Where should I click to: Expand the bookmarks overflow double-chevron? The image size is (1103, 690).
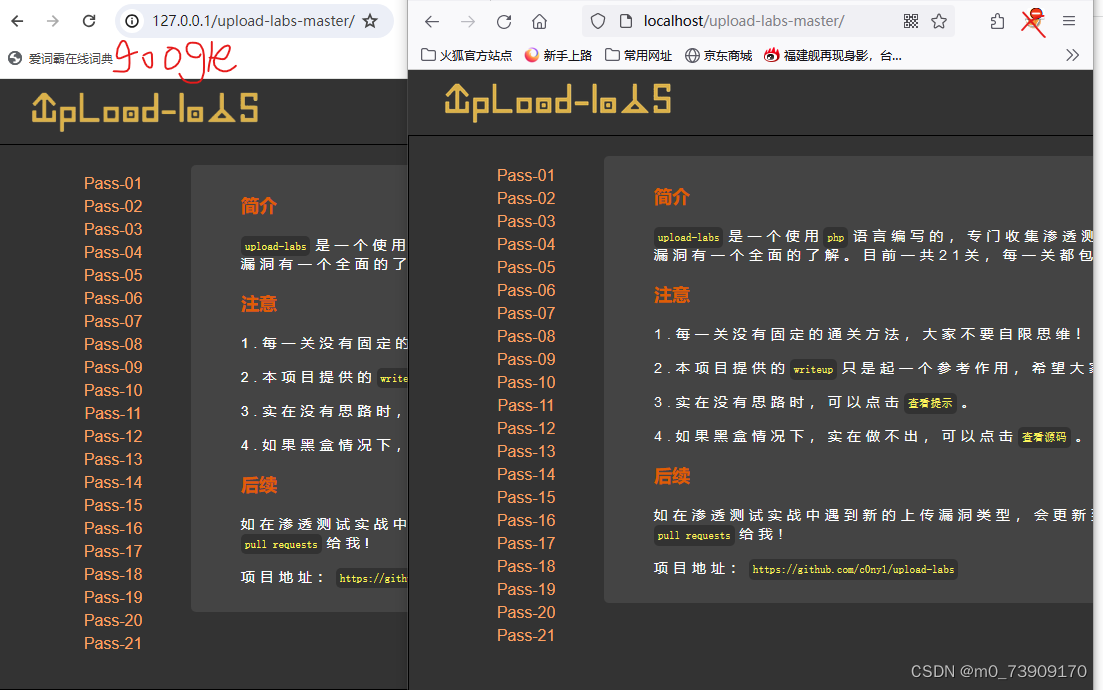pyautogui.click(x=1073, y=55)
